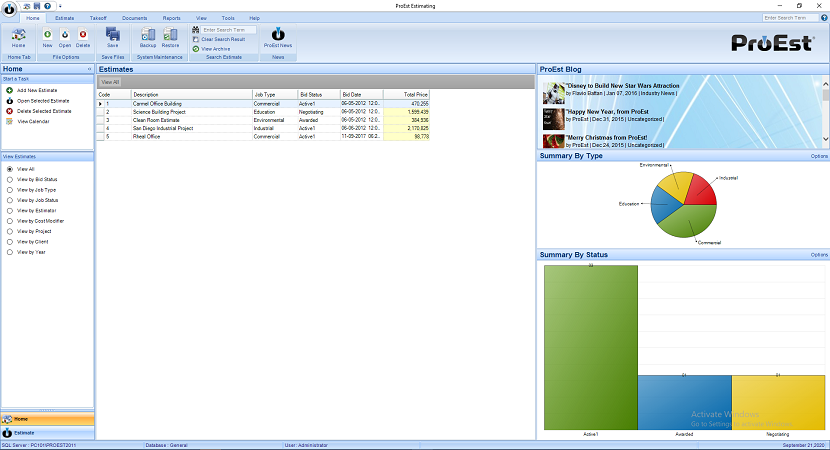Select View by Bid Status radio button
Image resolution: width=830 pixels, height=450 pixels.
10,179
